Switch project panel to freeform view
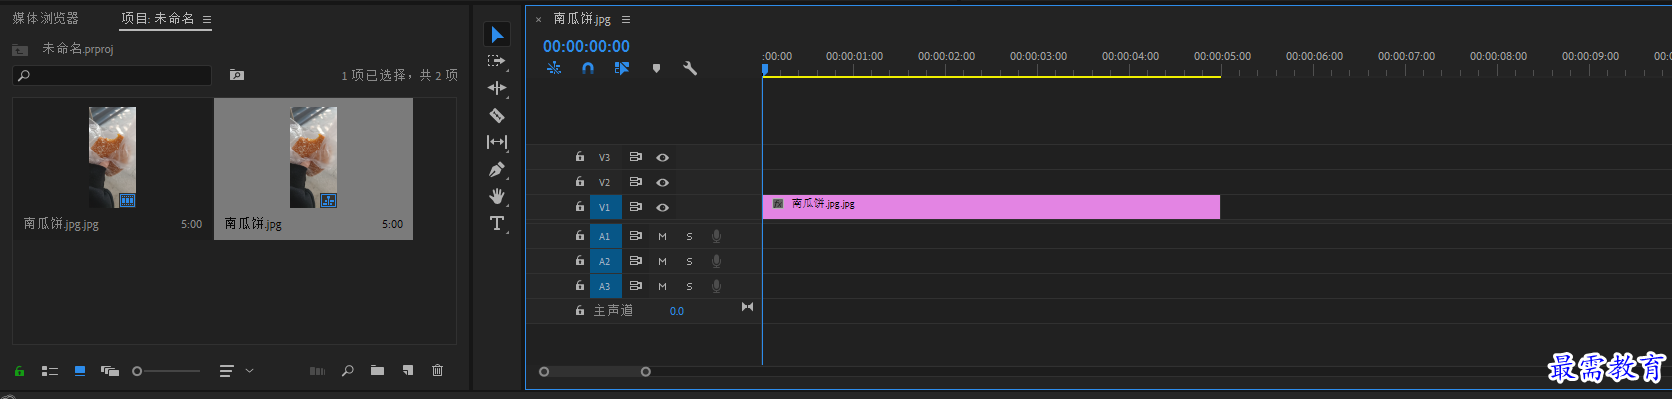Image resolution: width=1672 pixels, height=399 pixels. [110, 371]
